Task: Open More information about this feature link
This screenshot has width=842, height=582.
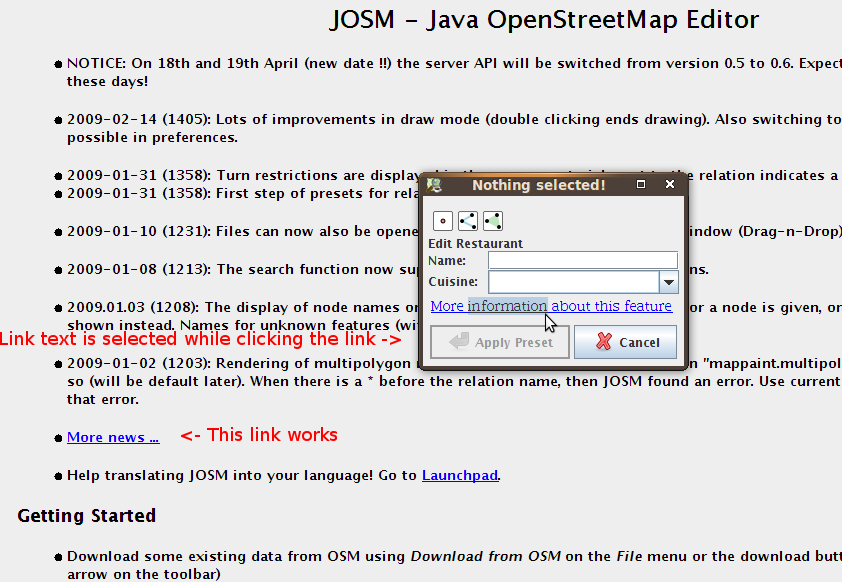Action: pos(551,306)
